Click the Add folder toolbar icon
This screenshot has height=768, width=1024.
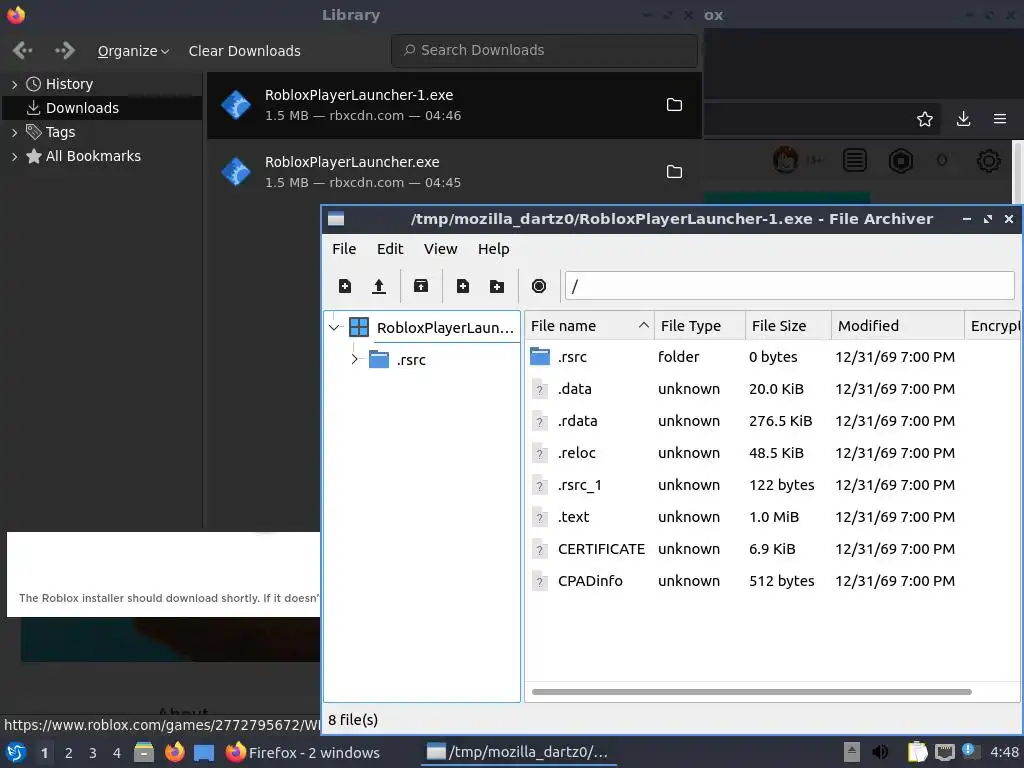pyautogui.click(x=497, y=286)
